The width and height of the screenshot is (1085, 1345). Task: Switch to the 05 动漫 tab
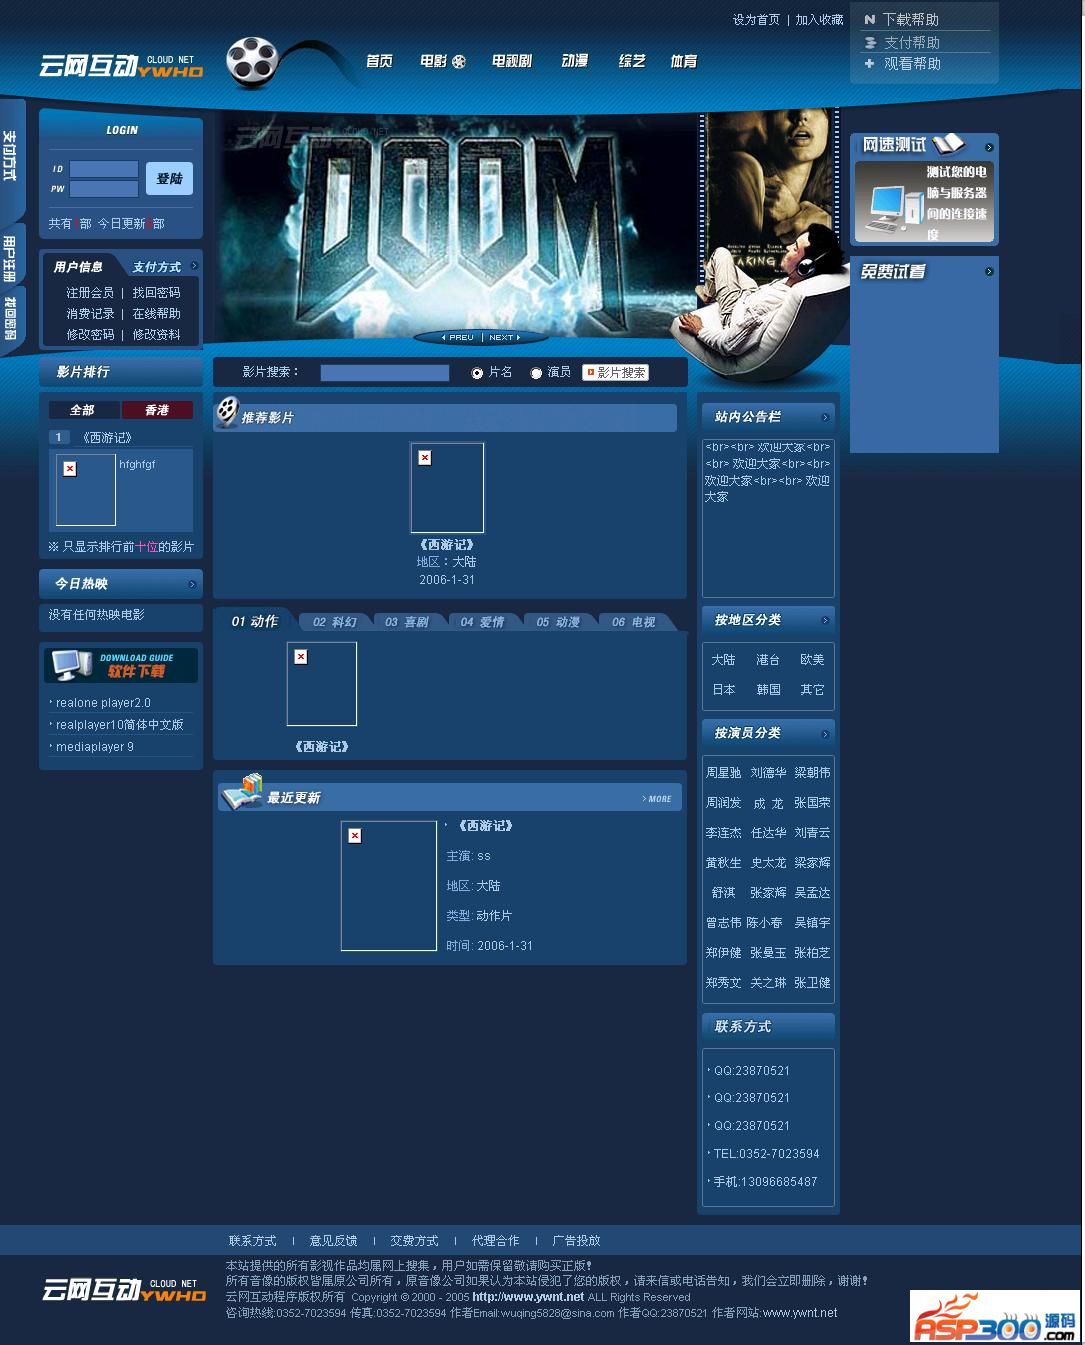coord(557,622)
